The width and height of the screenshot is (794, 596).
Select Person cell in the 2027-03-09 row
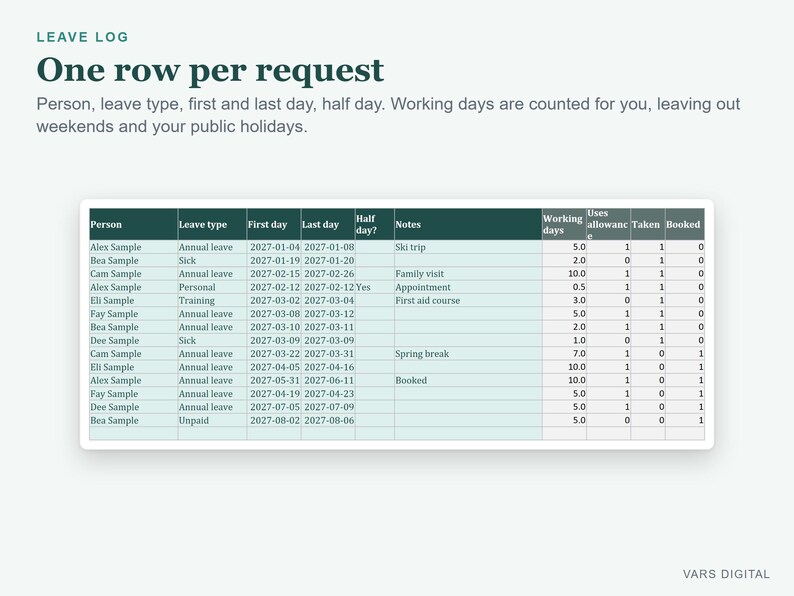point(134,340)
